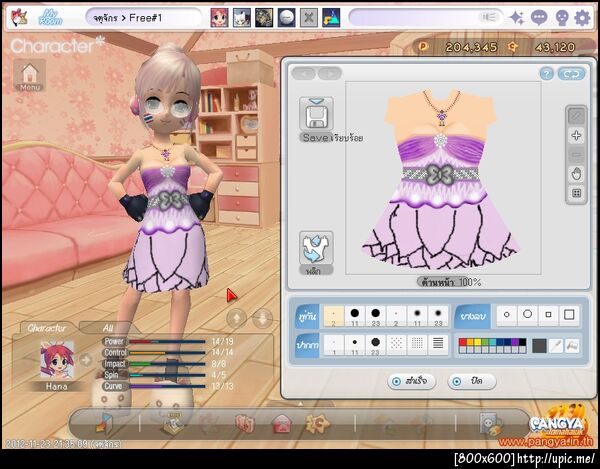600x469 pixels.
Task: Select the pencil draw tool
Action: coord(577,116)
